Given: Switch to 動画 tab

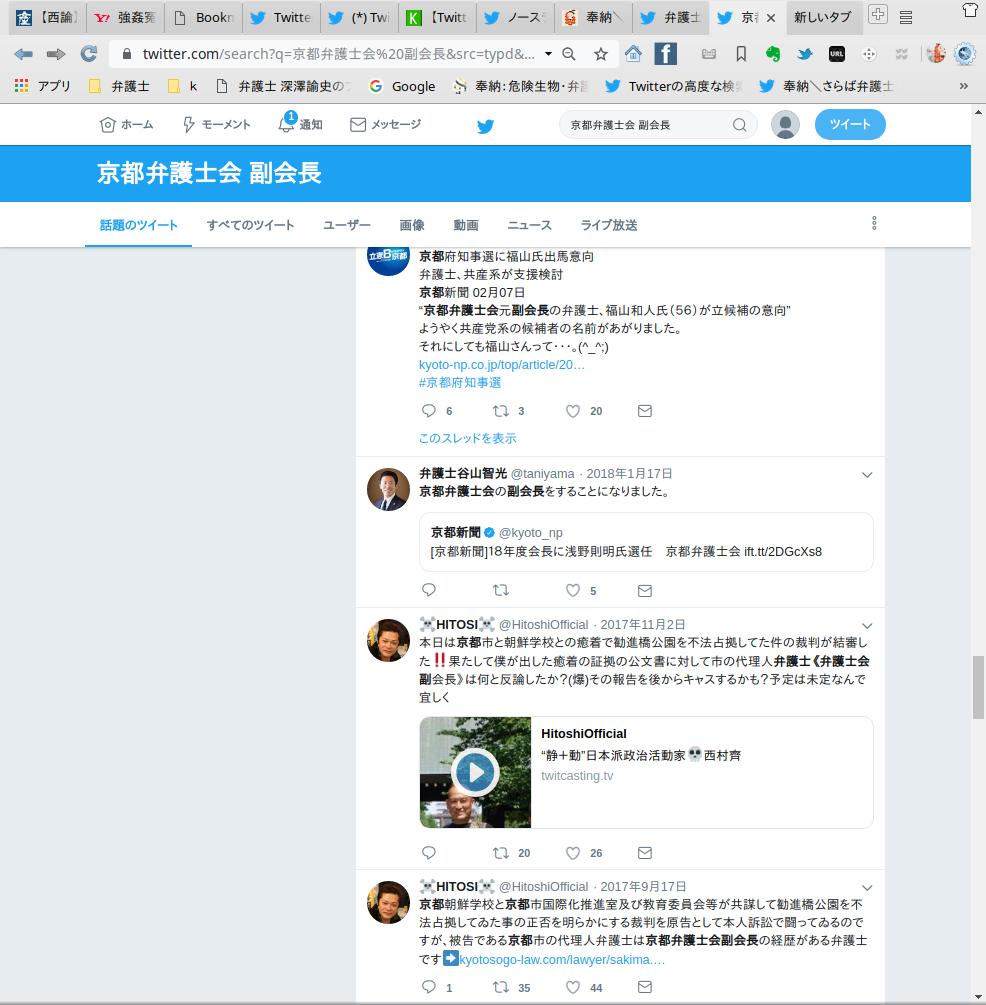Looking at the screenshot, I should pos(466,225).
